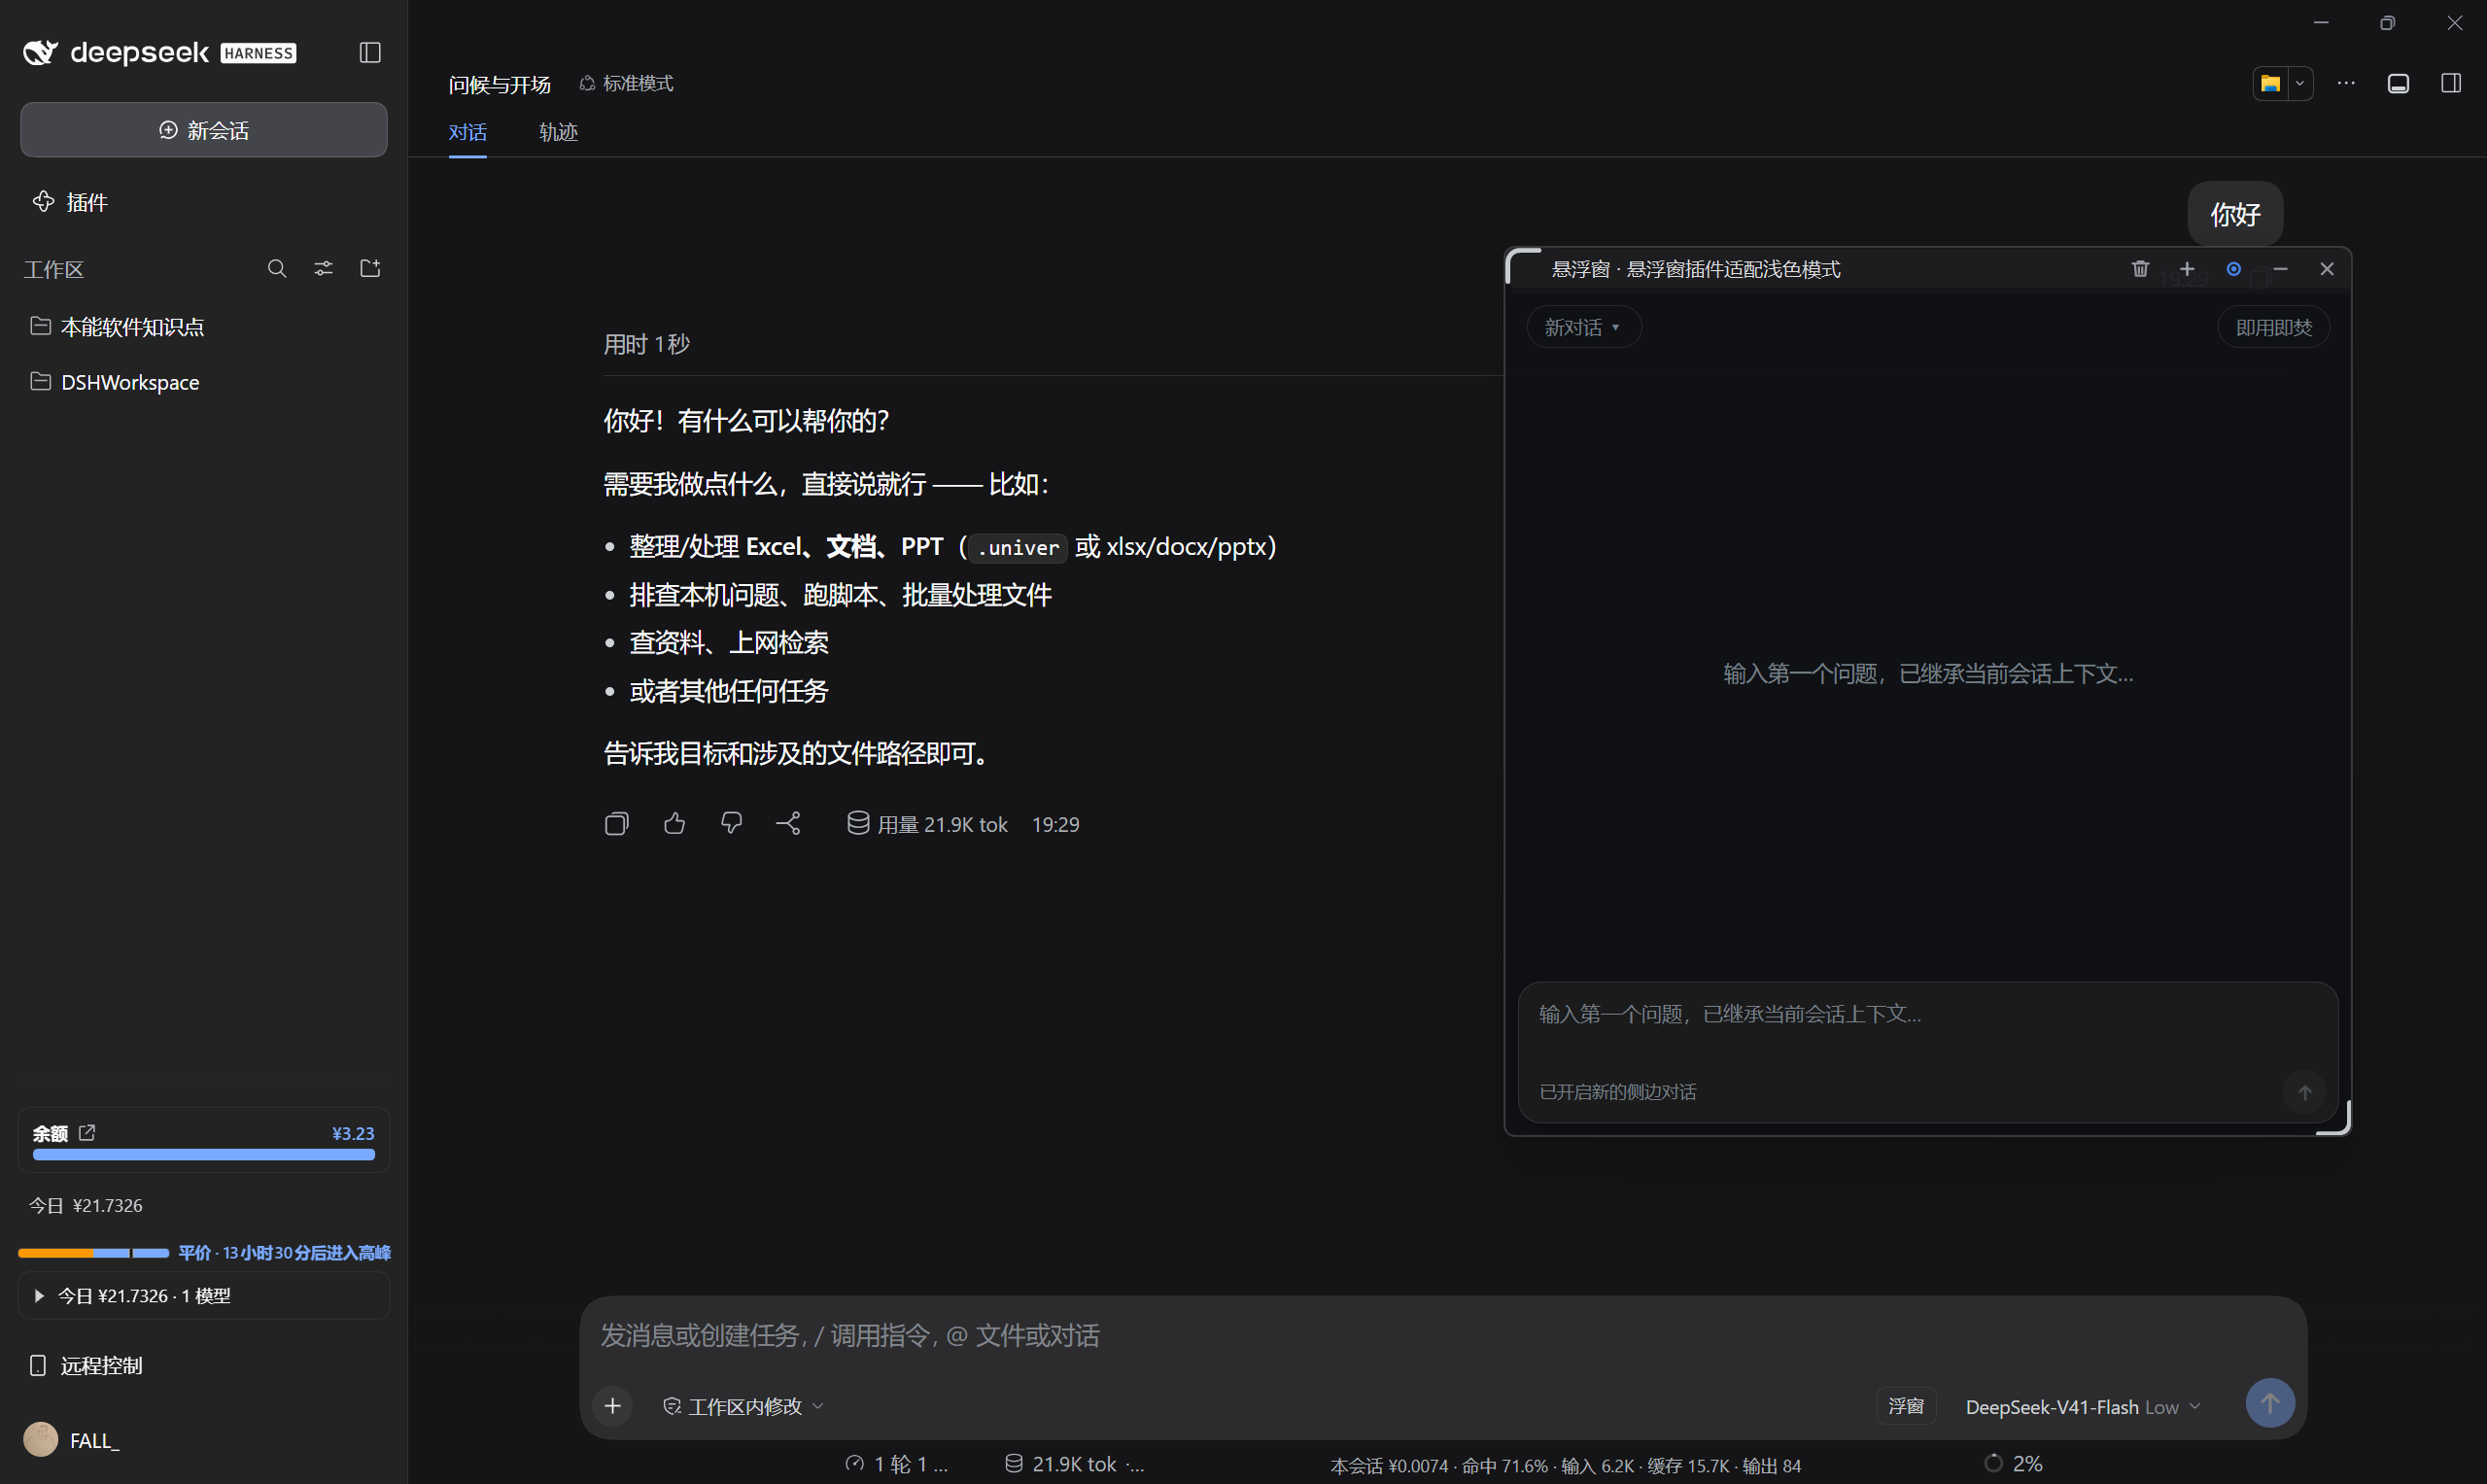The height and width of the screenshot is (1484, 2487).
Task: Open workspace filter settings icon
Action: click(x=323, y=268)
